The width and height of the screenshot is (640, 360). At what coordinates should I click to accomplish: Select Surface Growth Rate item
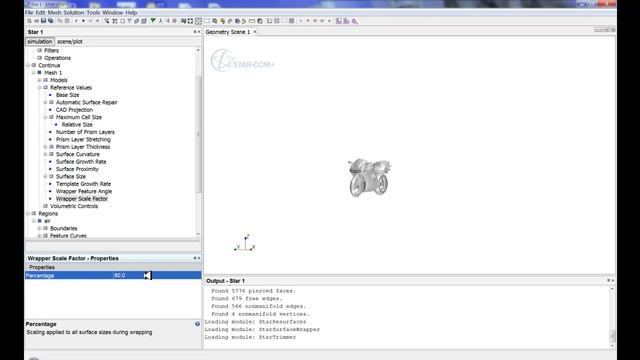[x=81, y=162]
